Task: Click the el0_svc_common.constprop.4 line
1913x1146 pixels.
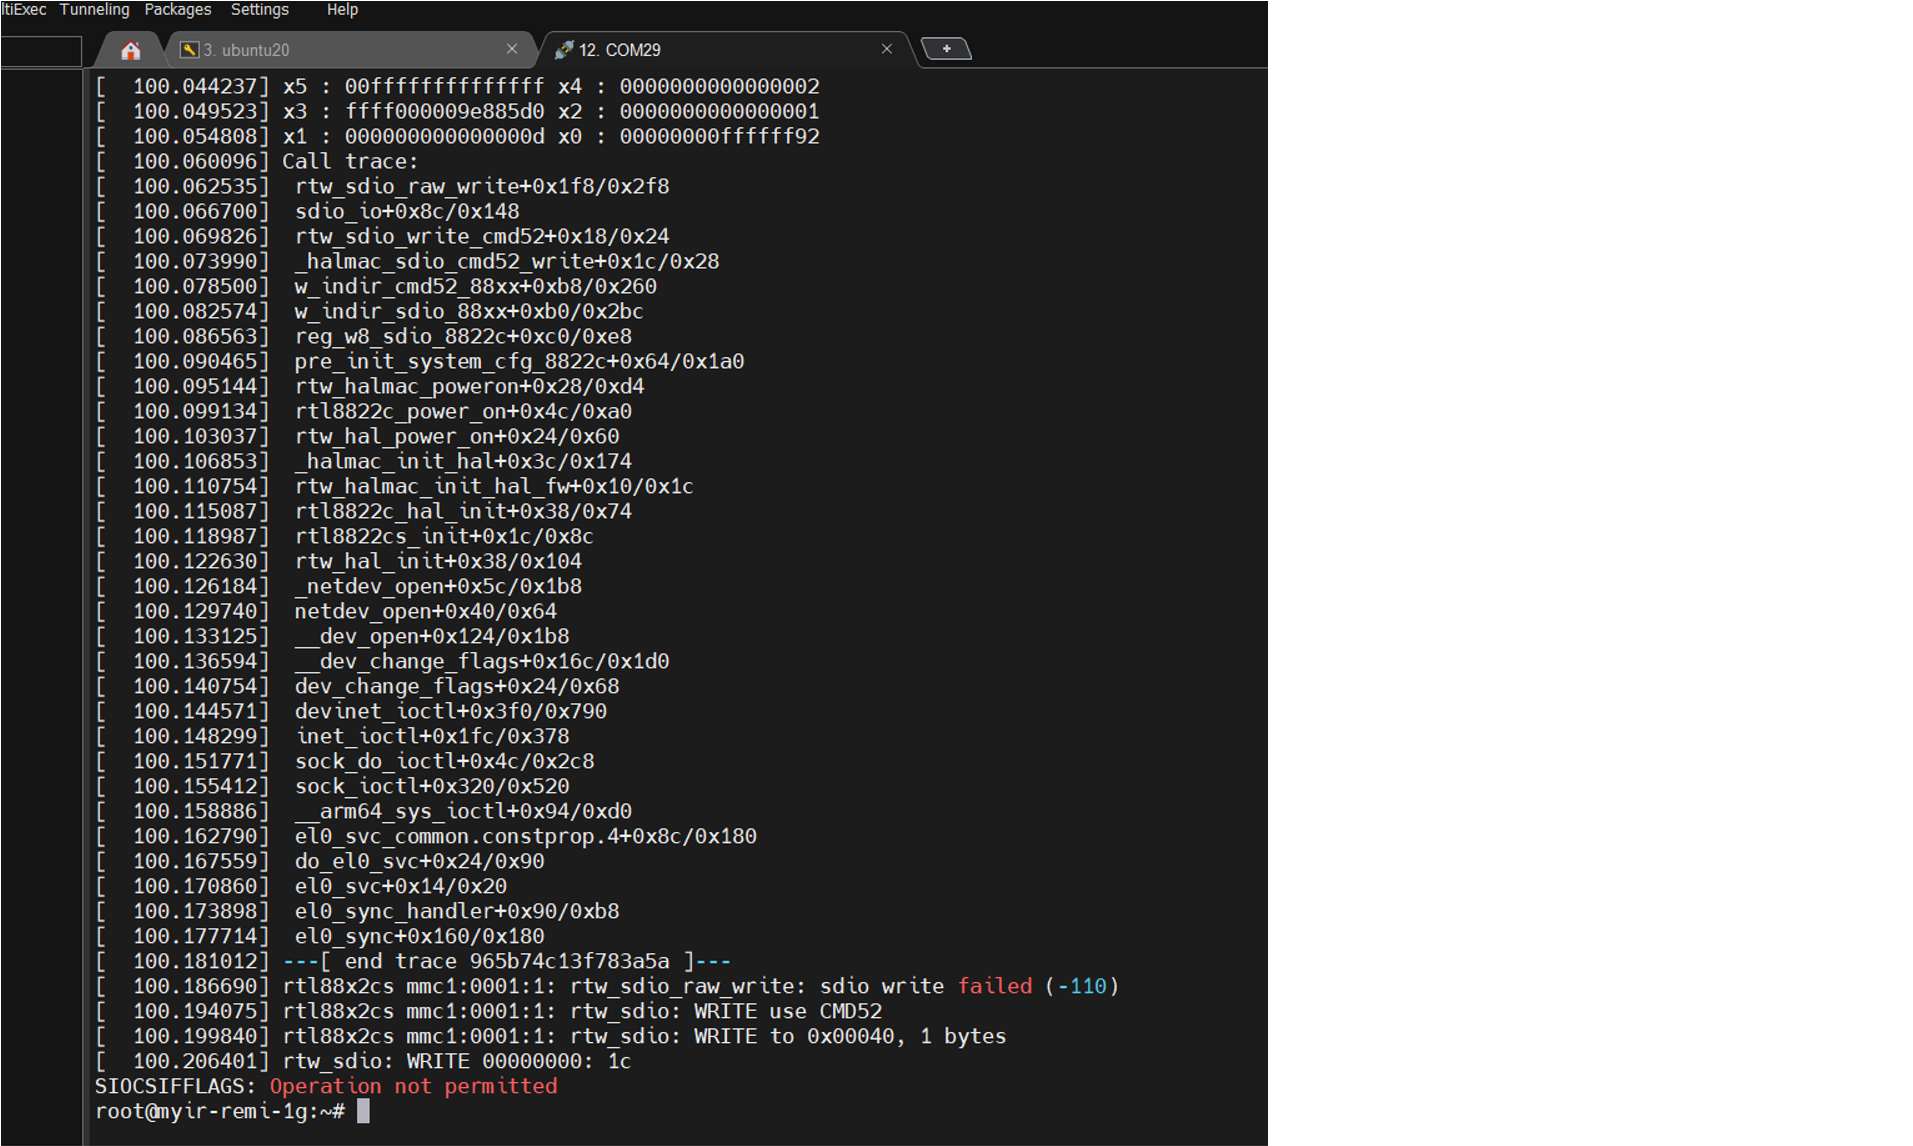Action: tap(426, 837)
